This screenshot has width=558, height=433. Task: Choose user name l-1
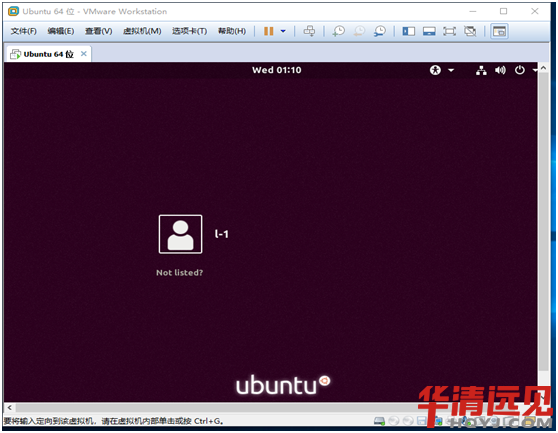[x=221, y=234]
